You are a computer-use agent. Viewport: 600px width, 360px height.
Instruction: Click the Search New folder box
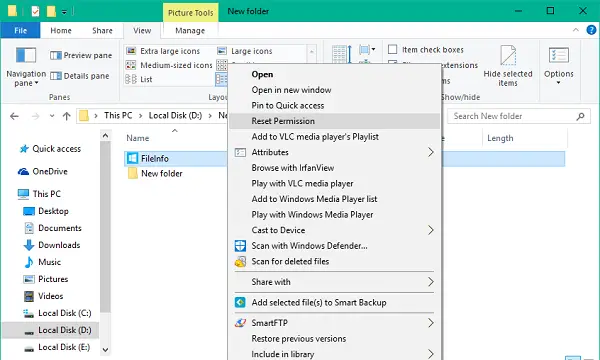pos(518,116)
